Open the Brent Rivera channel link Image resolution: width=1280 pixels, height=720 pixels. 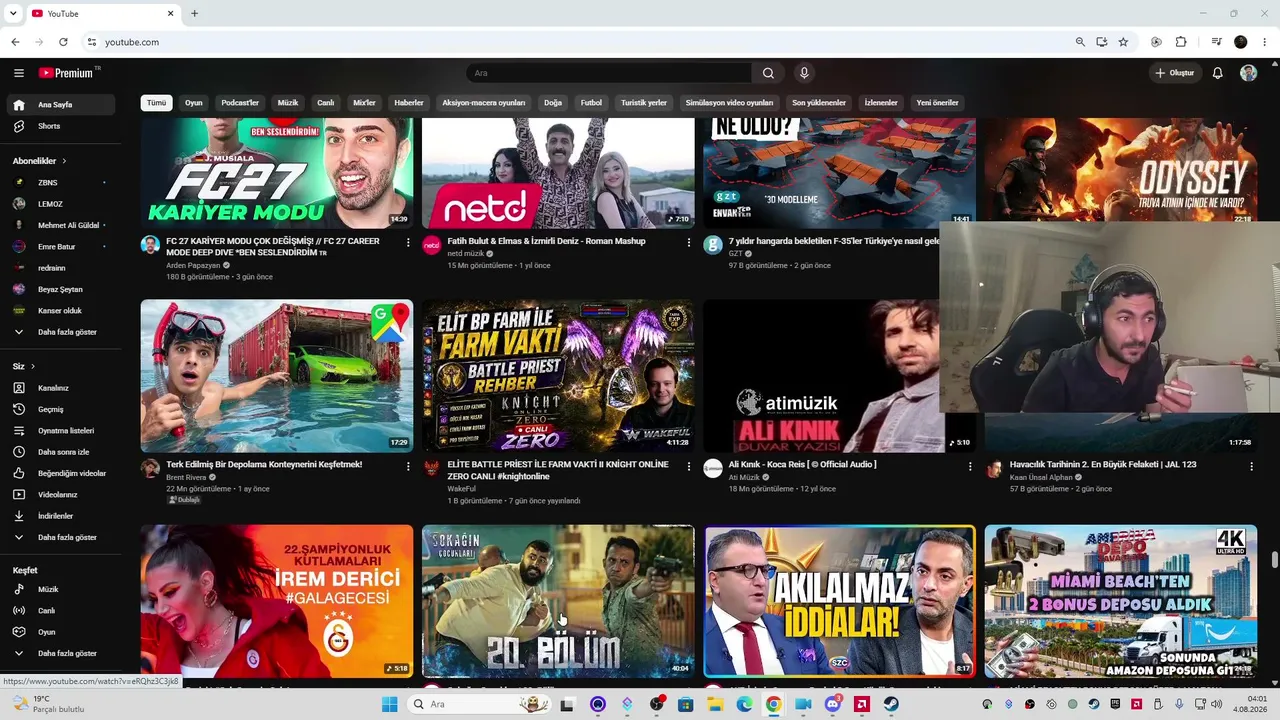(x=186, y=478)
